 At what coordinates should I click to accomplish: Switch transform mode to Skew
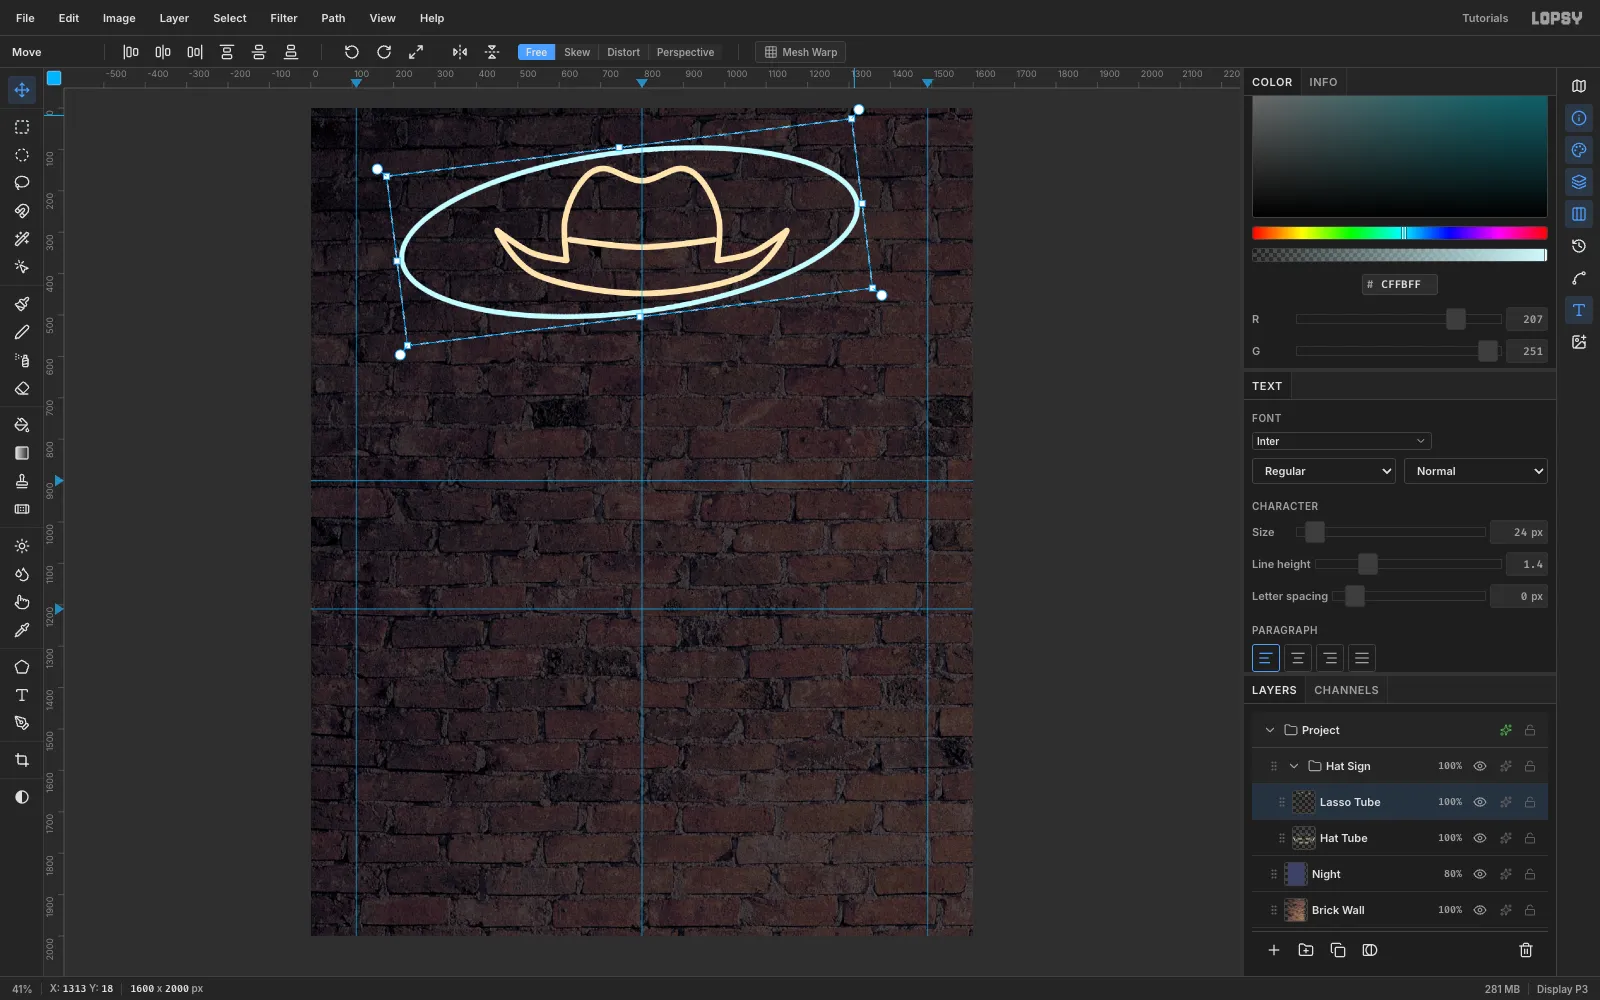tap(577, 52)
